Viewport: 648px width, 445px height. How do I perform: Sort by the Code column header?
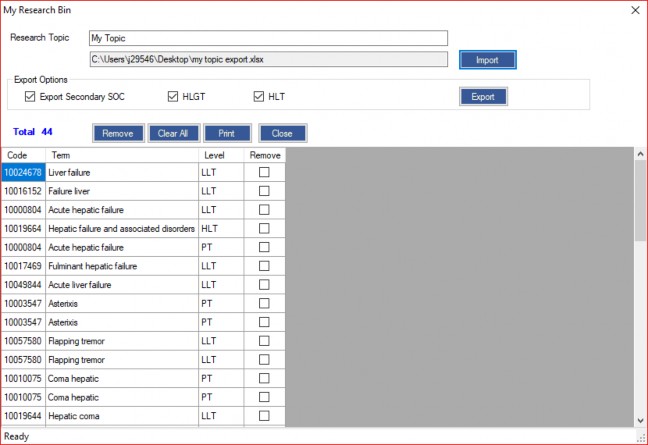coord(23,155)
